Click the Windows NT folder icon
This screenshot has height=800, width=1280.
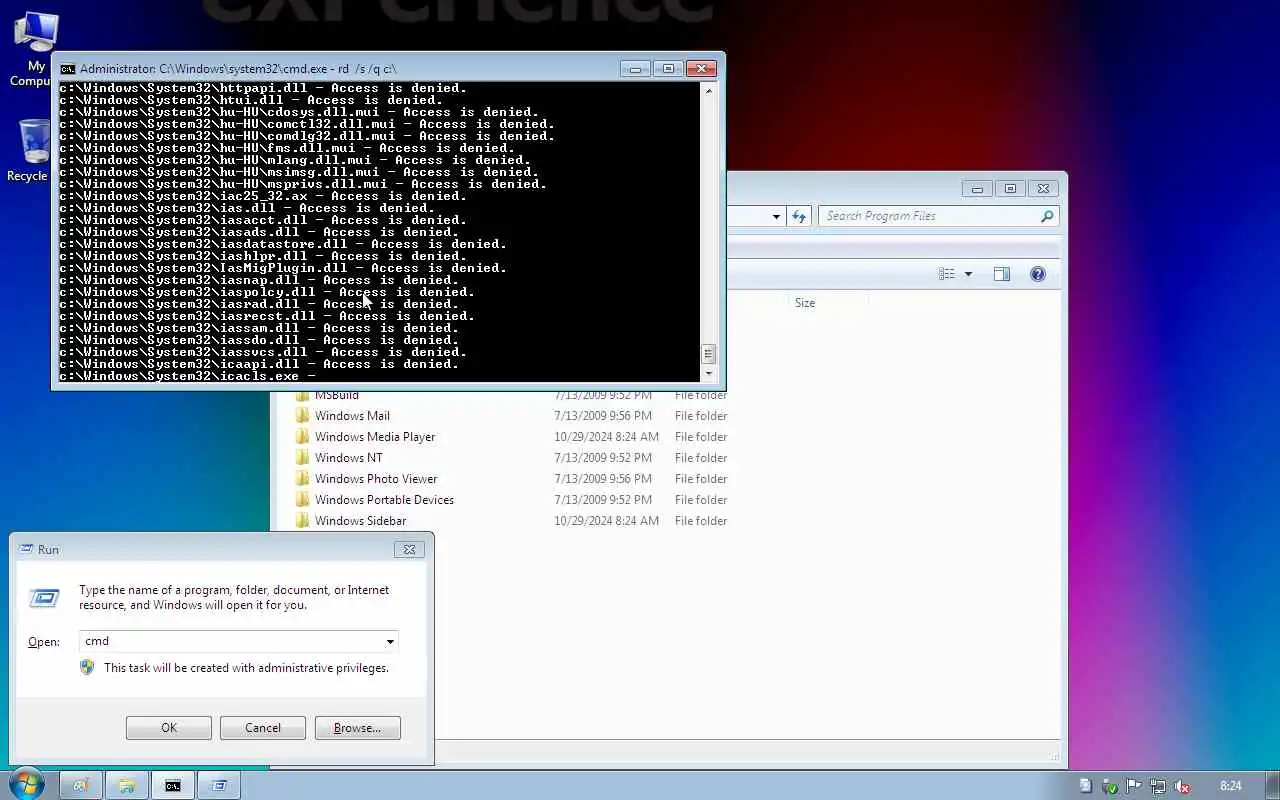point(303,458)
